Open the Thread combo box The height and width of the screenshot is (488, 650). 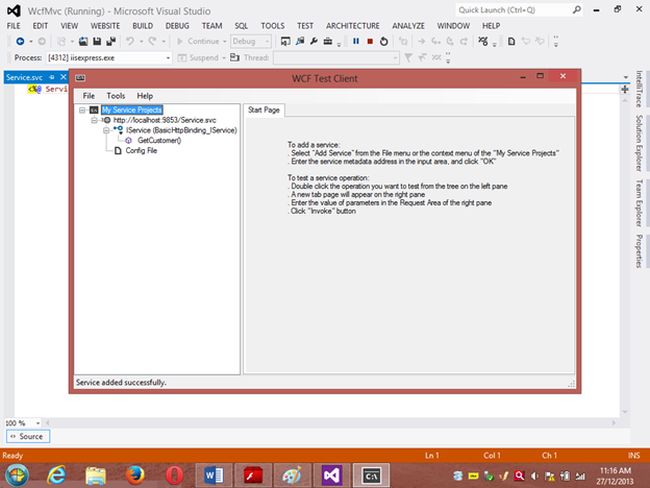(336, 58)
